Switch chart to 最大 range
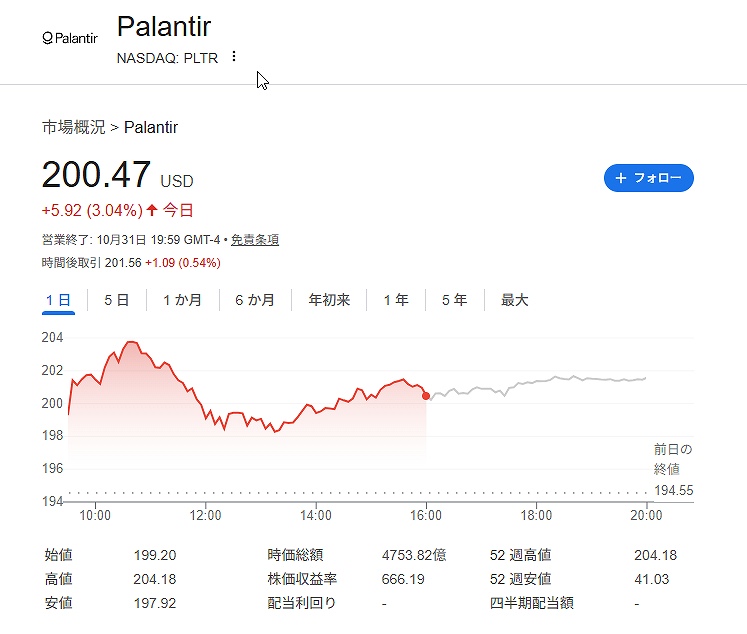747x634 pixels. click(514, 300)
